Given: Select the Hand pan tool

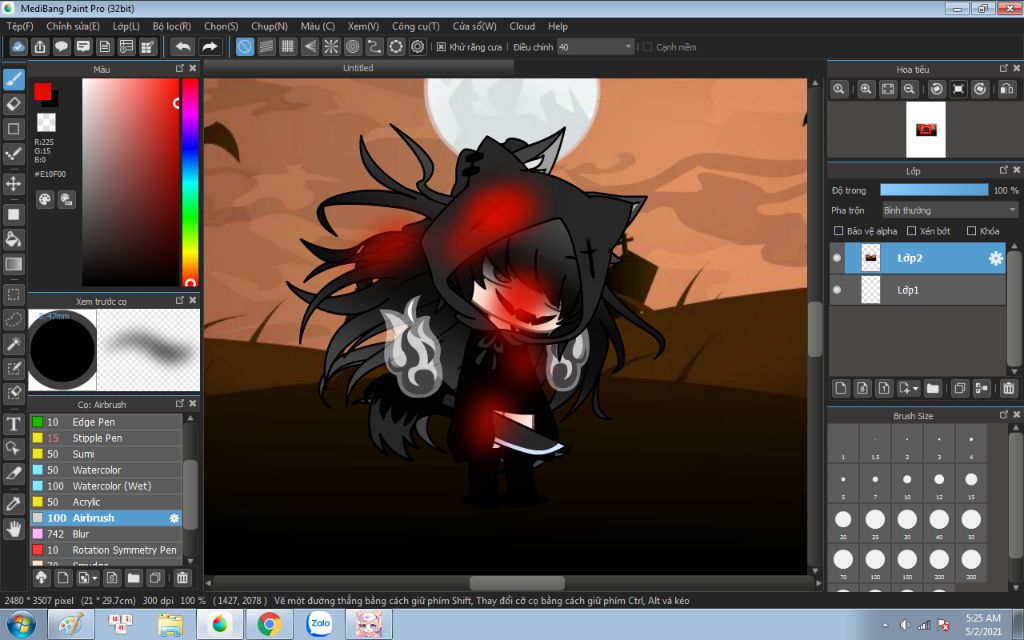Looking at the screenshot, I should tap(14, 528).
